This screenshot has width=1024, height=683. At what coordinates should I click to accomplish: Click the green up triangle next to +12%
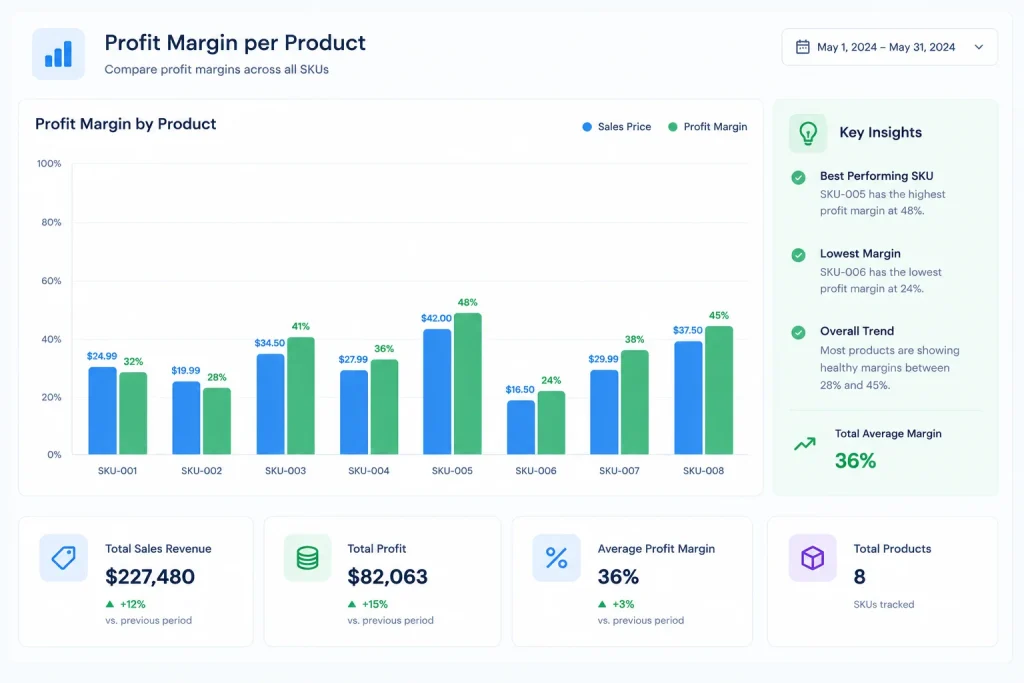click(110, 604)
